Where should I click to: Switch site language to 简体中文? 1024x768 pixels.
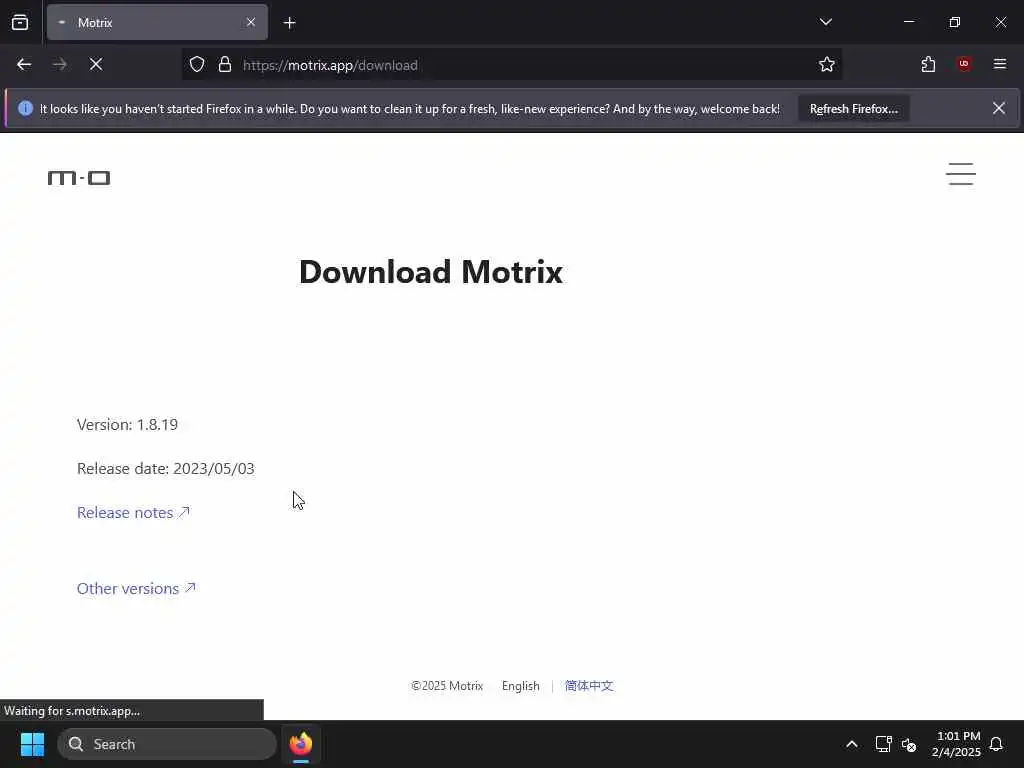click(588, 686)
